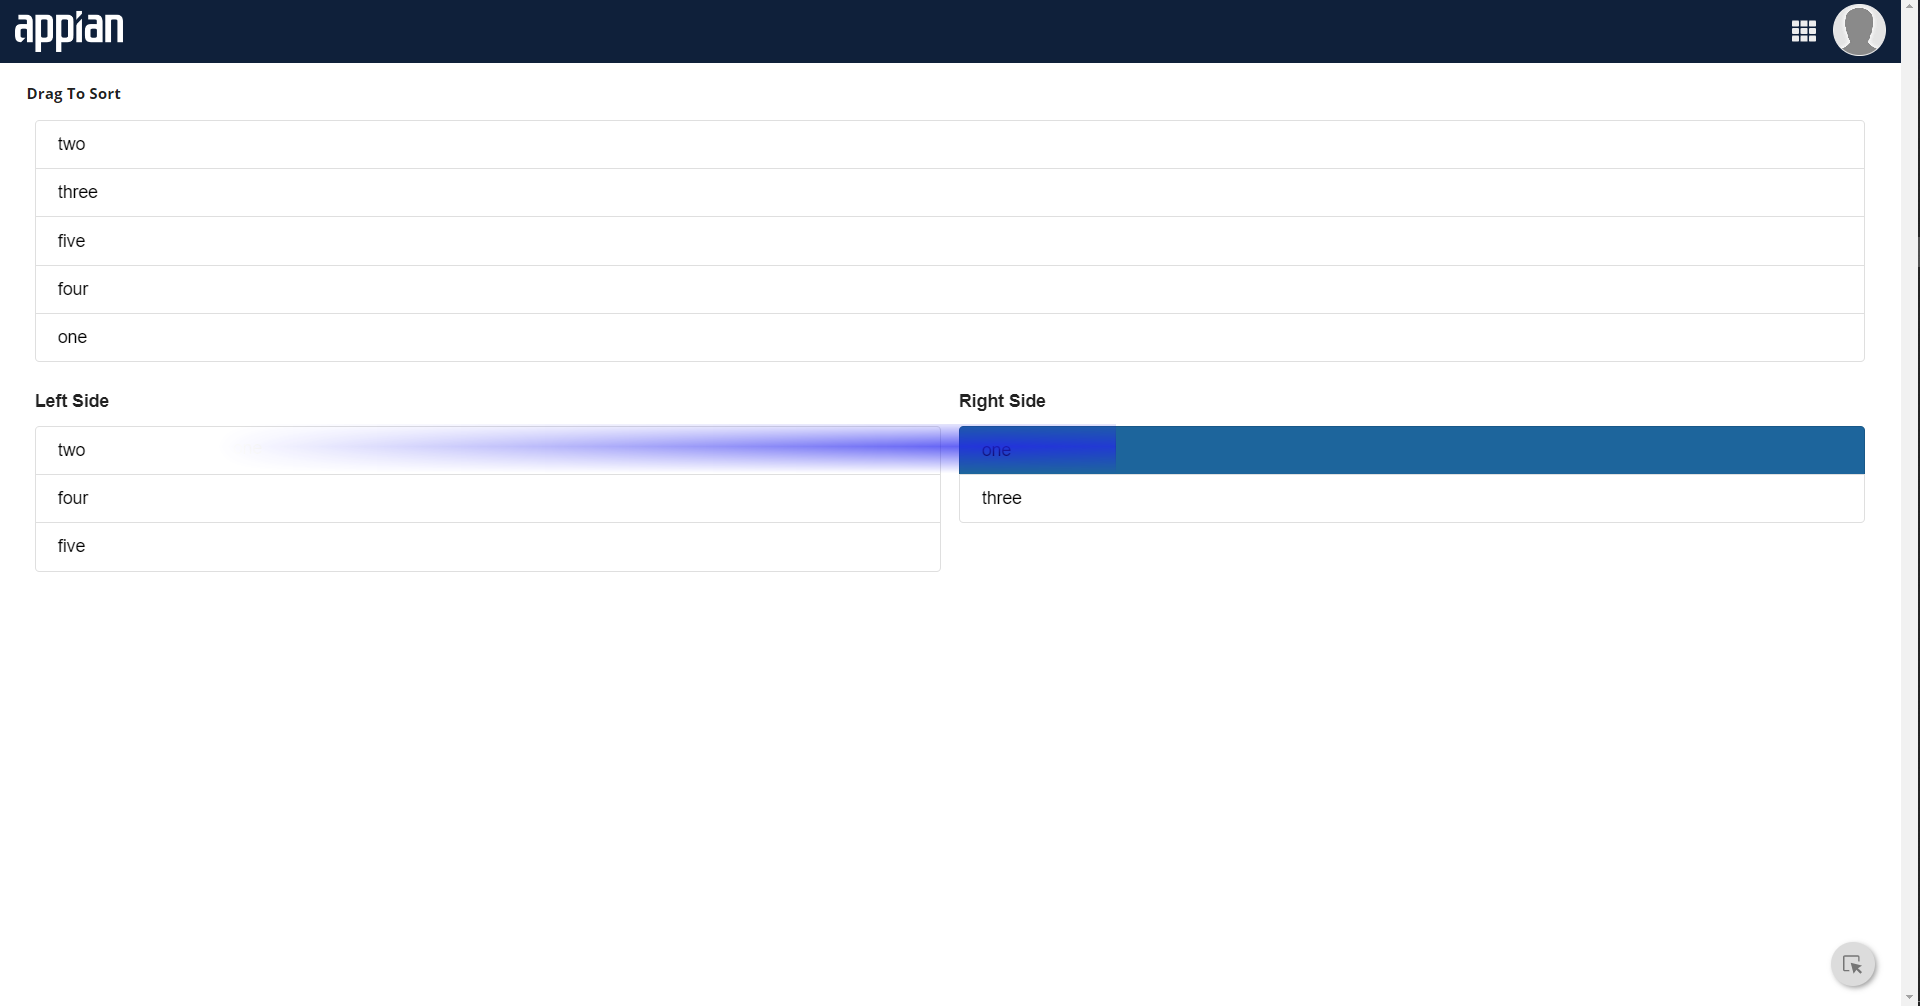Click the scrollbar down arrow
1920x1006 pixels.
pos(1910,998)
